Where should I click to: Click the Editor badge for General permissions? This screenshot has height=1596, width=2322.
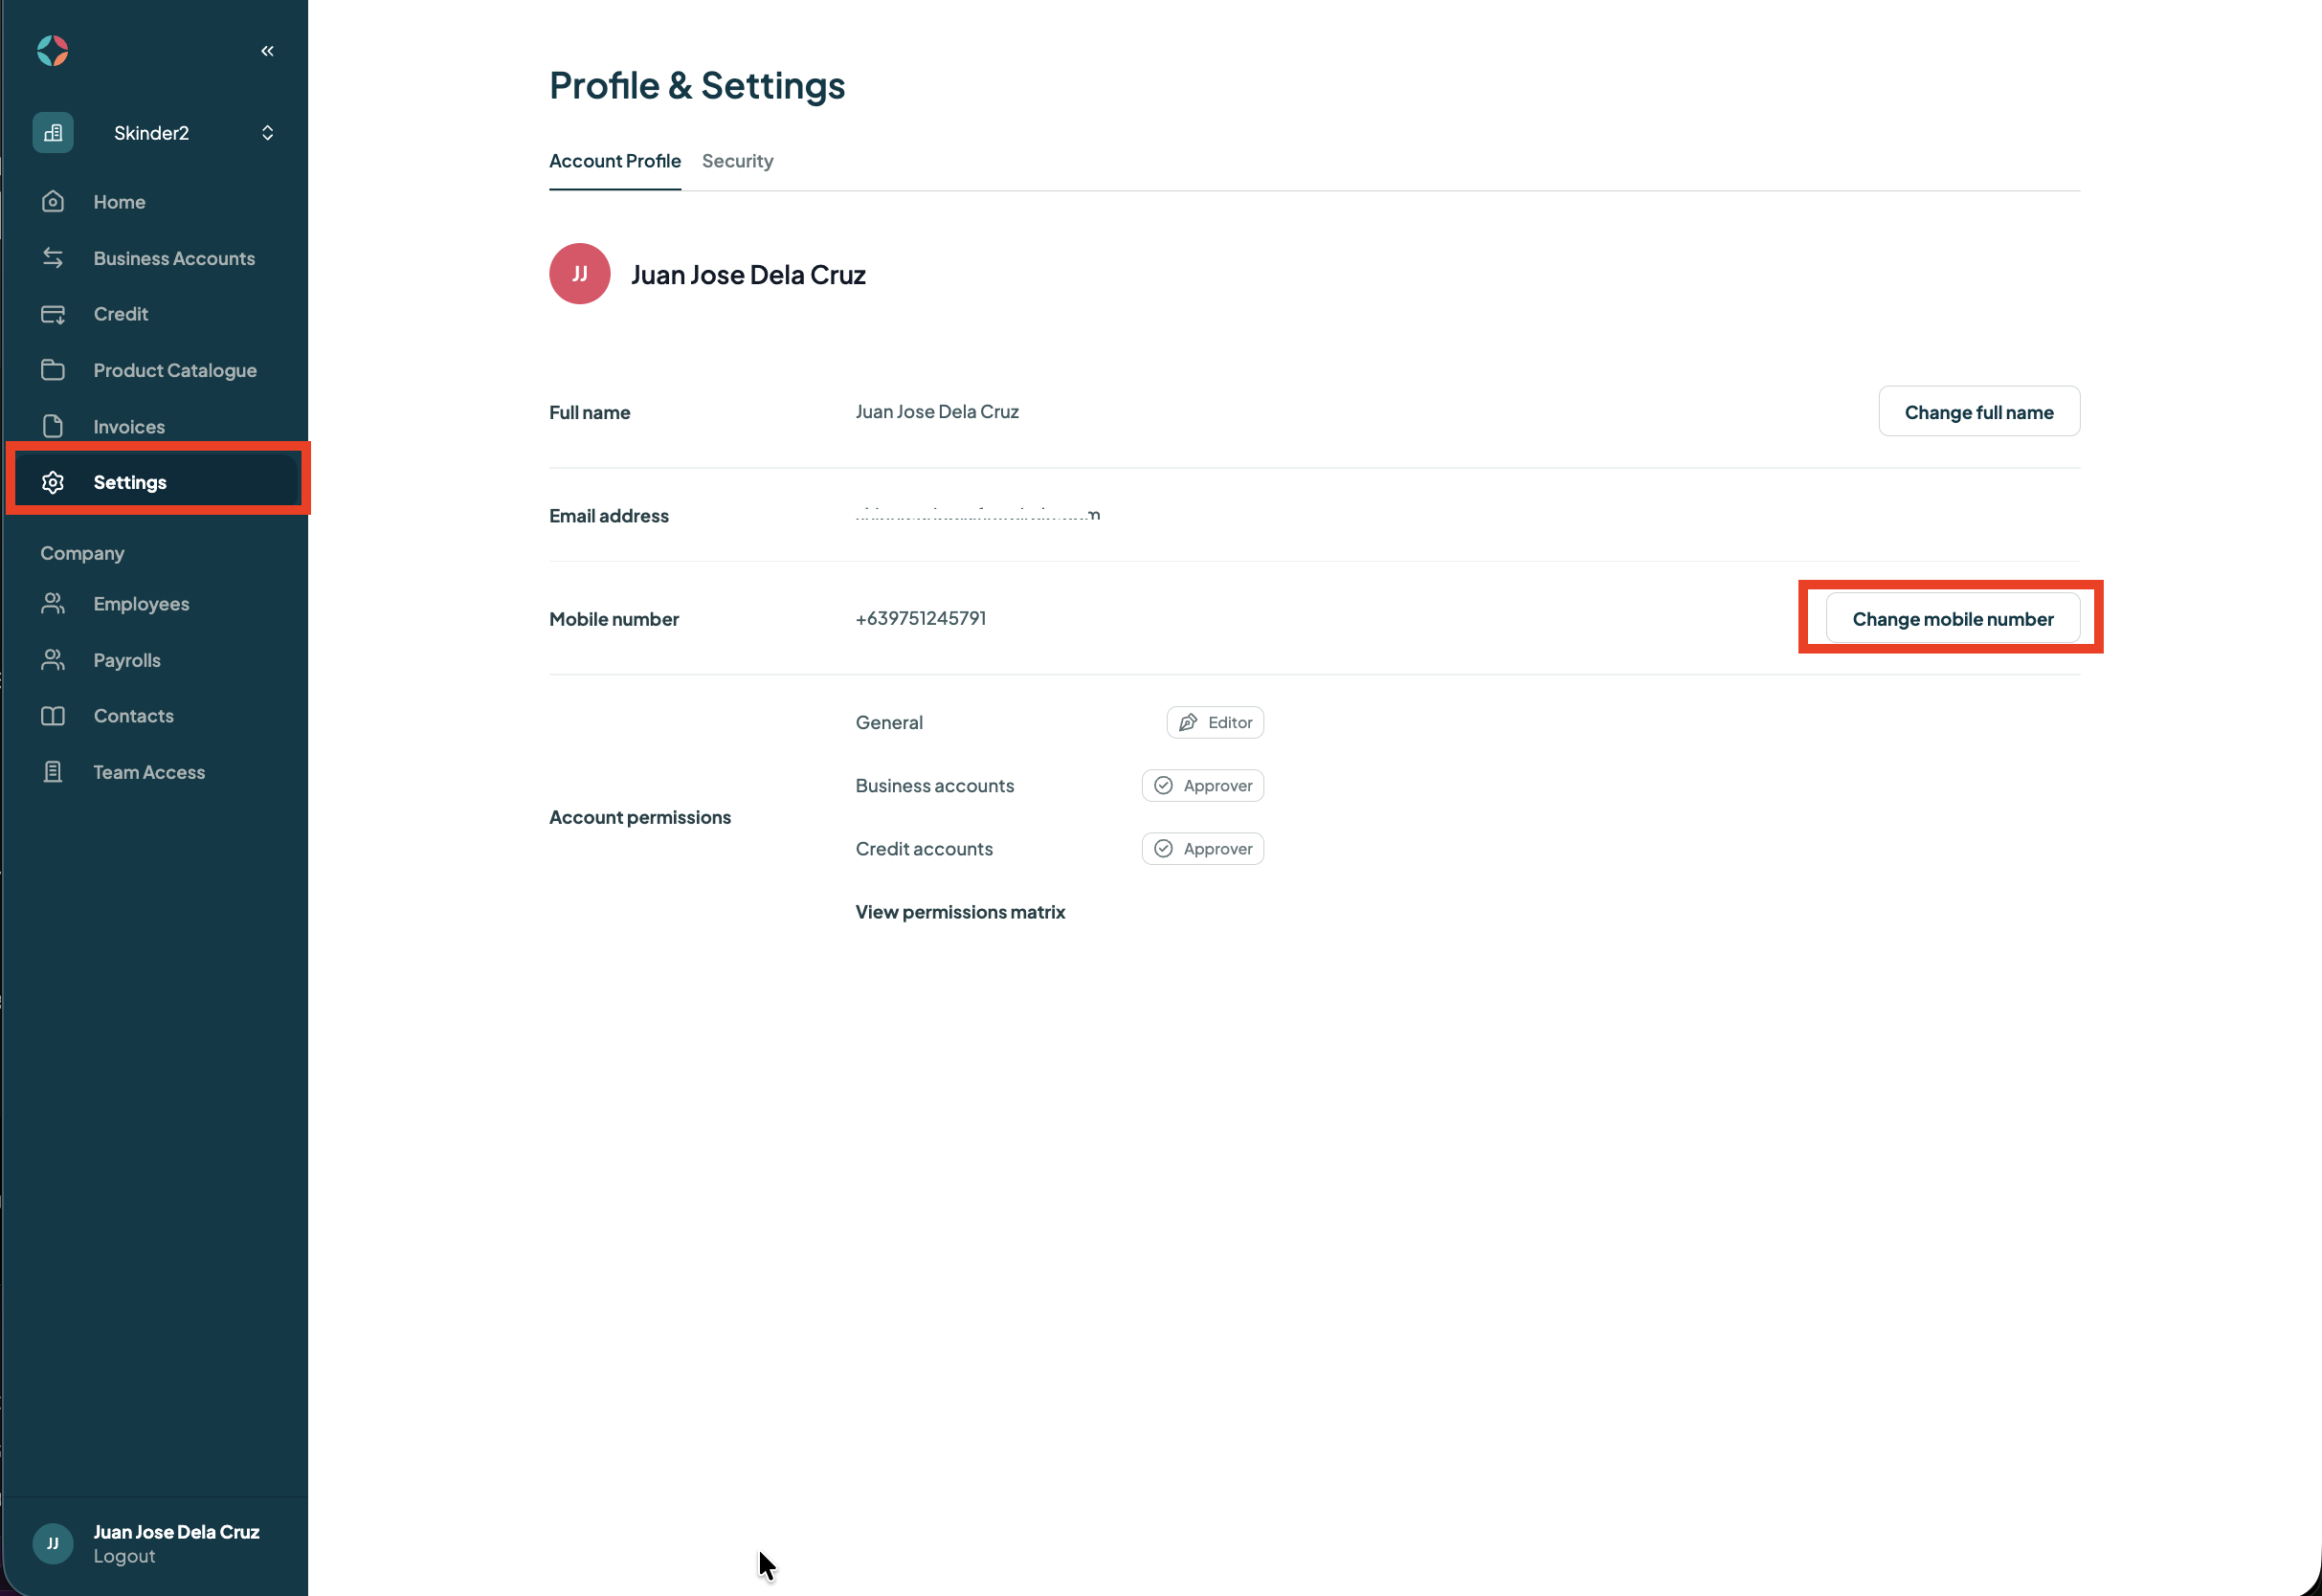pyautogui.click(x=1215, y=722)
